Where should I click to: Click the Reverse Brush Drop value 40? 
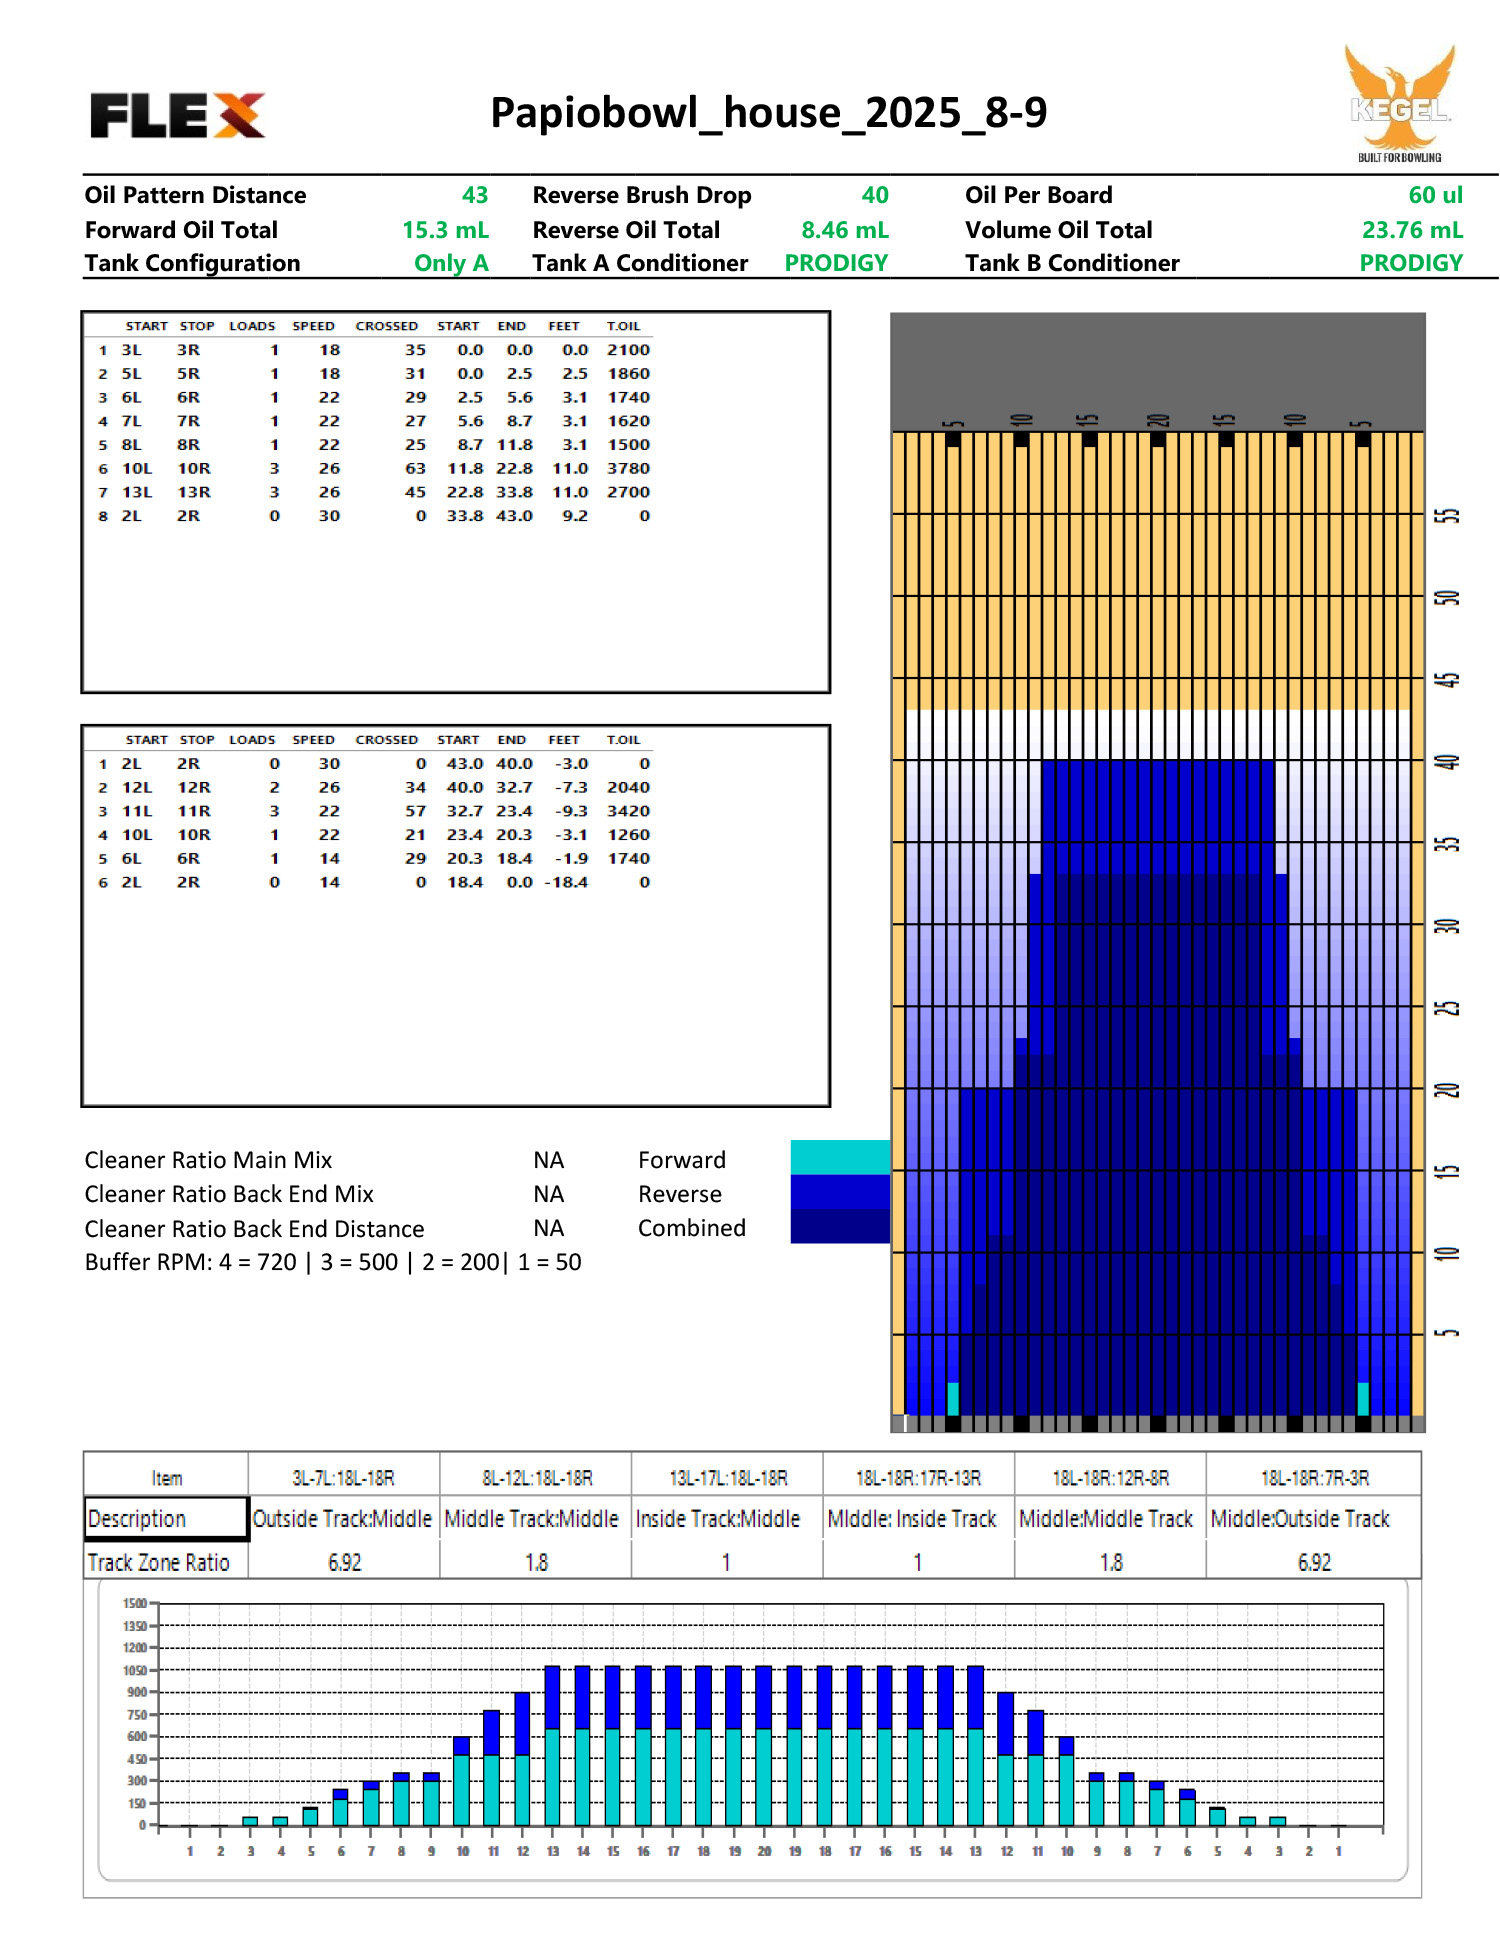tap(874, 195)
